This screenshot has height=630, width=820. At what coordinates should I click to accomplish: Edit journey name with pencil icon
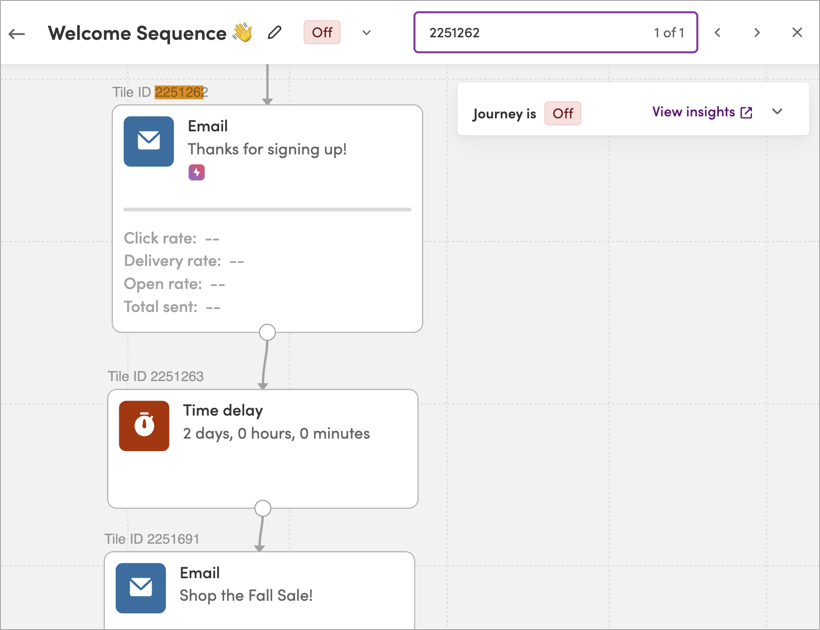coord(275,32)
